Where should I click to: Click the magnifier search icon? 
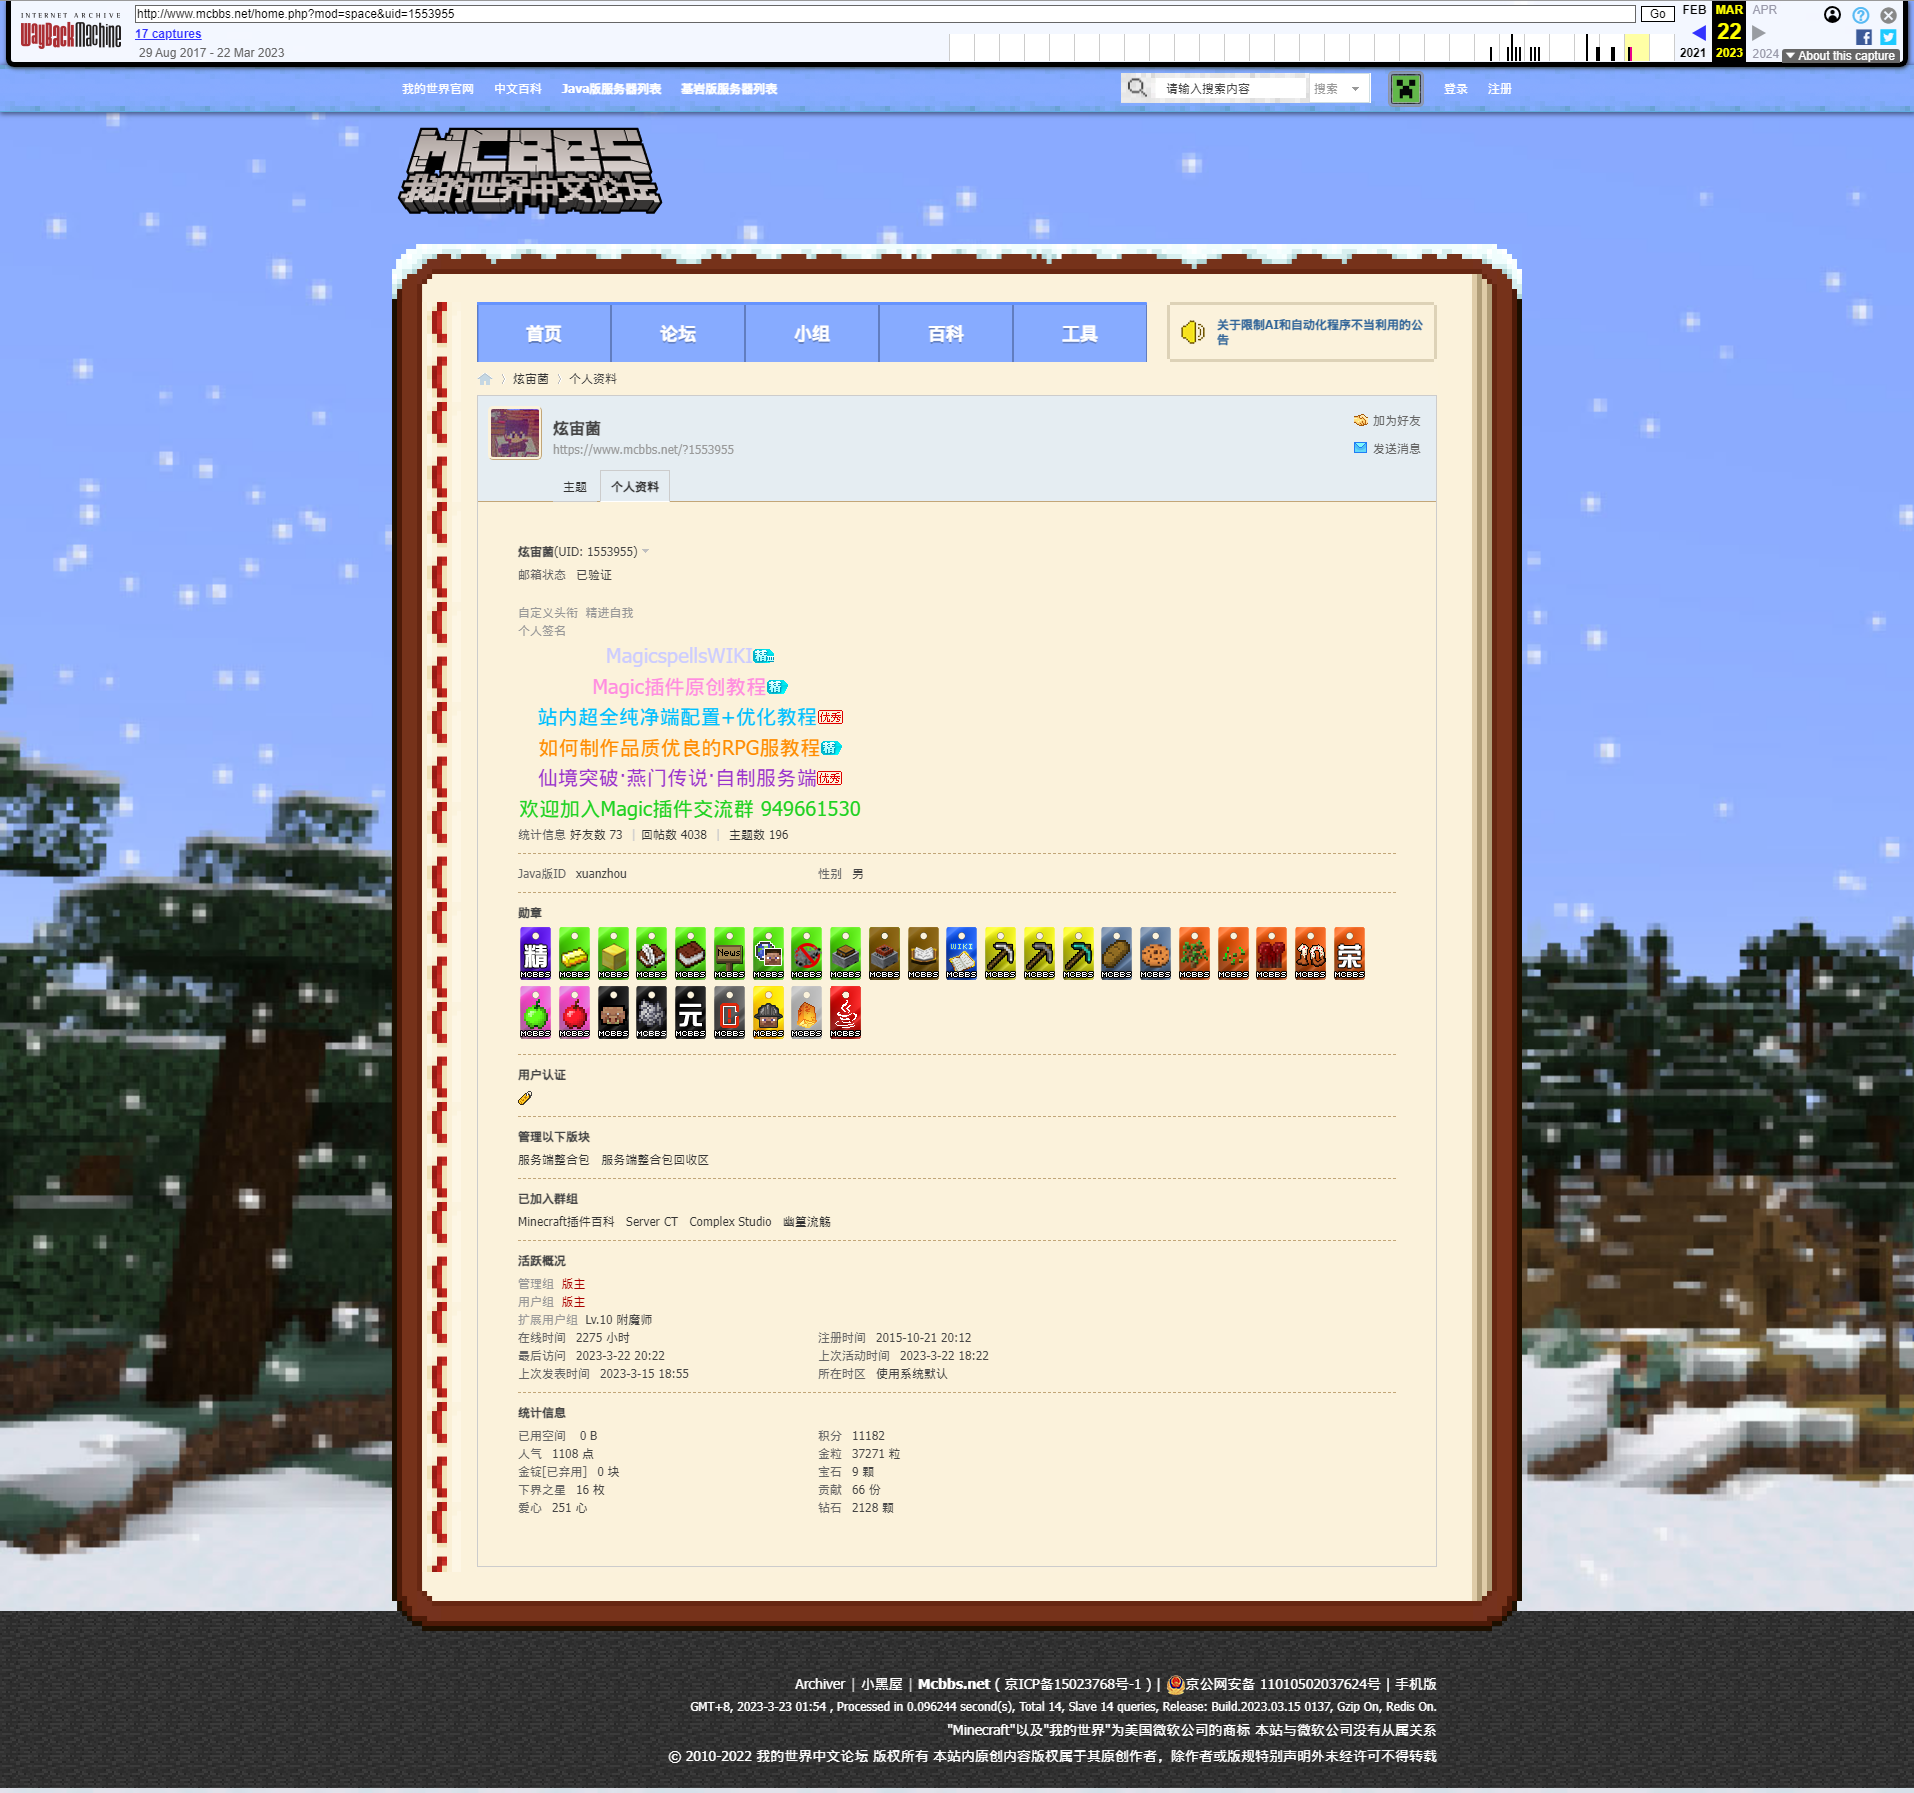1137,88
